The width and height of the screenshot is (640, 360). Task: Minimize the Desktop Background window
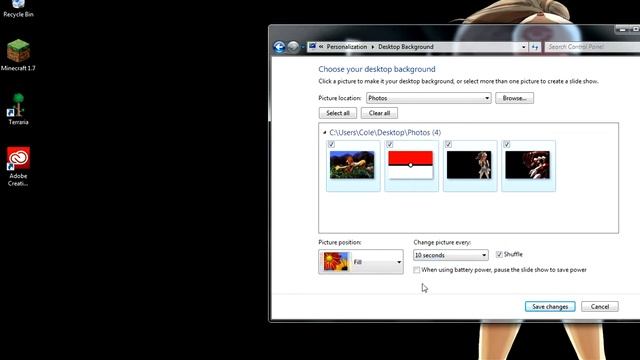pos(622,29)
